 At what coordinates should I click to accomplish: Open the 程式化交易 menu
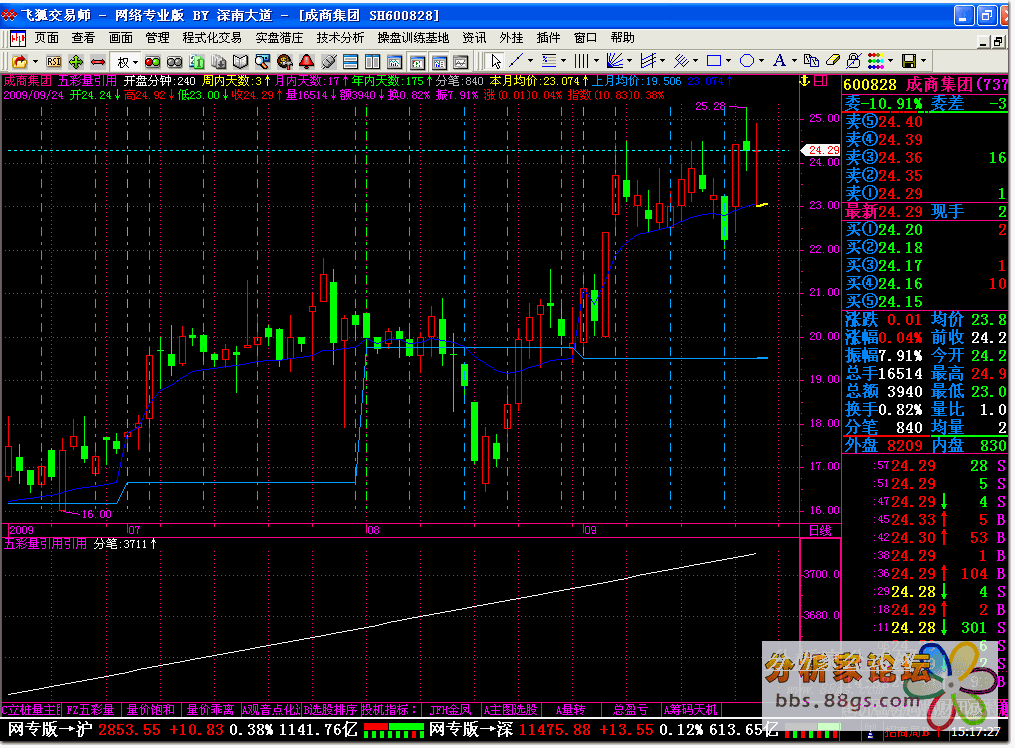(x=212, y=38)
